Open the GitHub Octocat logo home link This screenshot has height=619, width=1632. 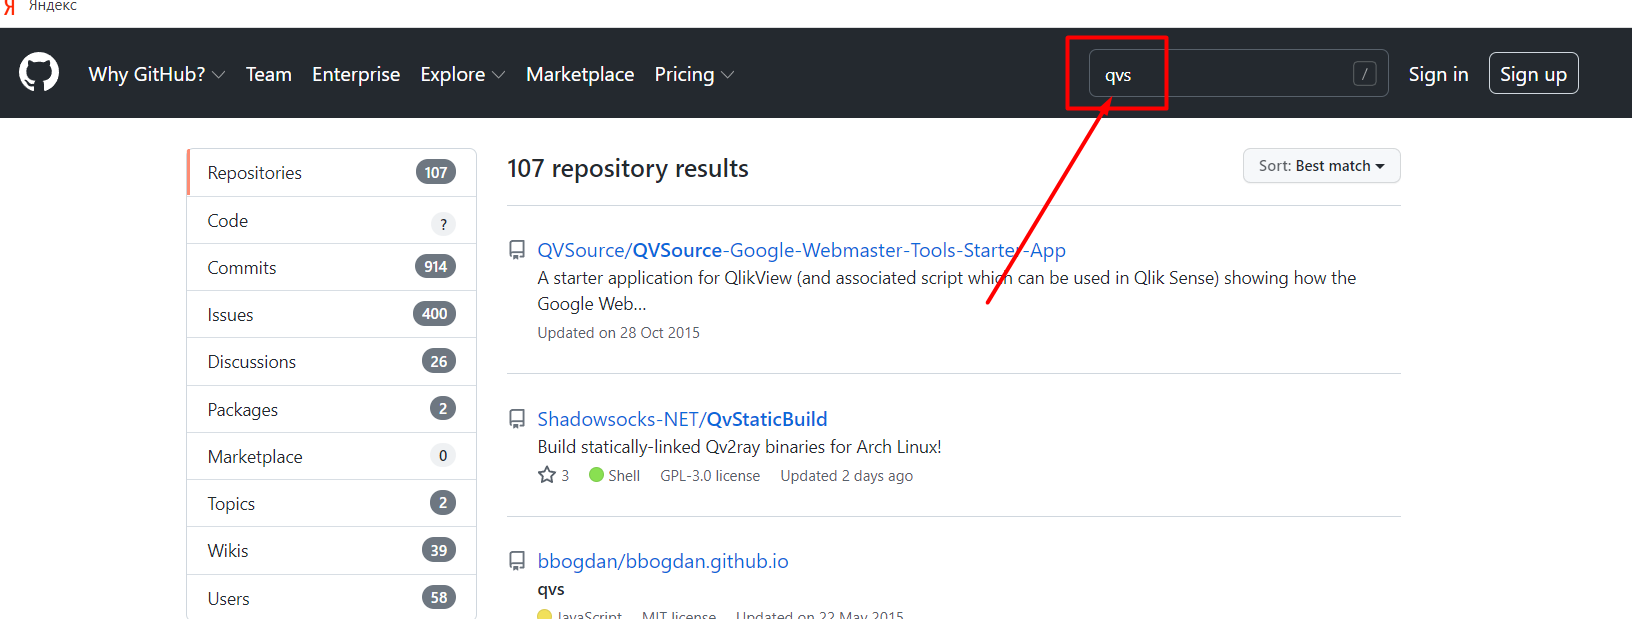39,73
